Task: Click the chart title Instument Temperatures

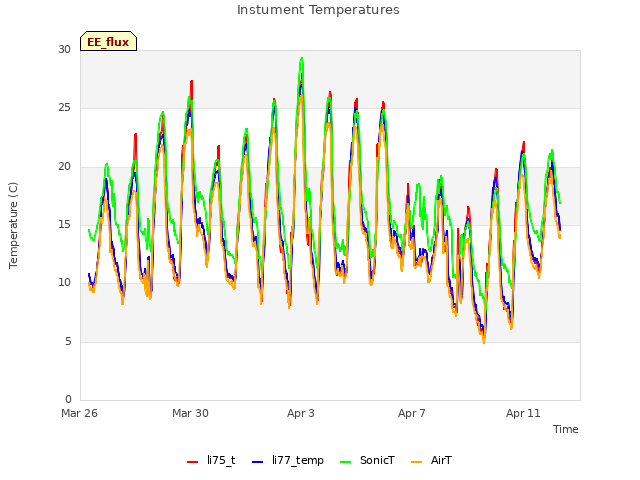Action: coord(318,10)
